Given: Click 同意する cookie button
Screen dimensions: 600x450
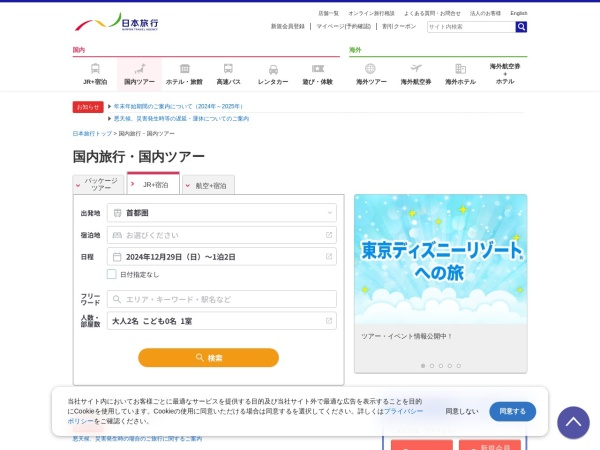Looking at the screenshot, I should [x=512, y=411].
